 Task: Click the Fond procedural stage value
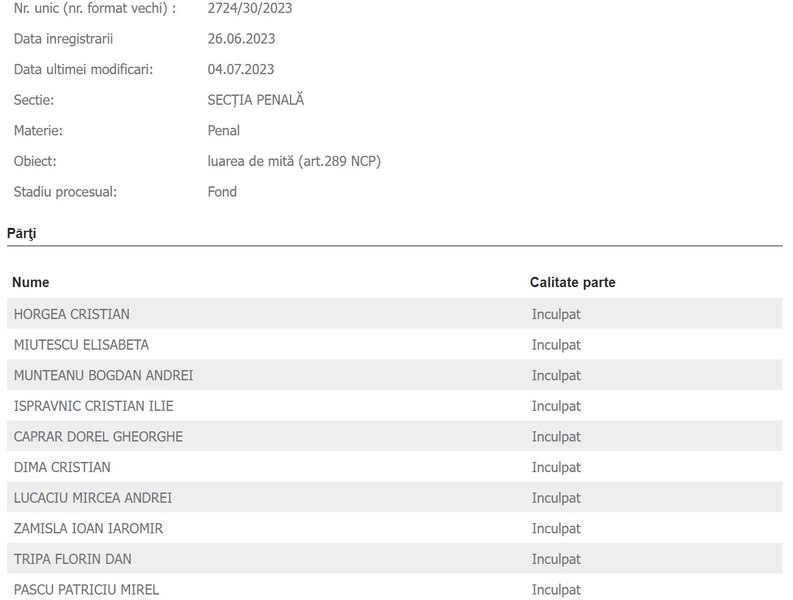pos(222,192)
